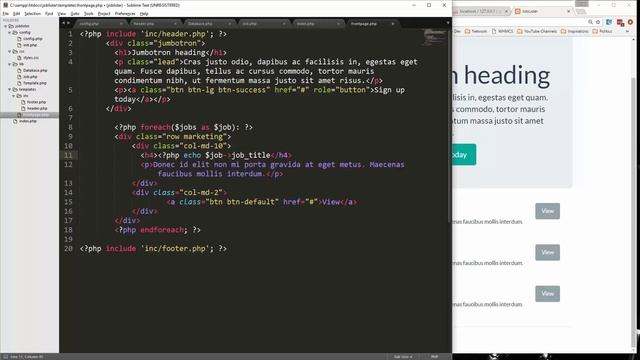Click the green Sign up today button
640x360 pixels.
464,155
